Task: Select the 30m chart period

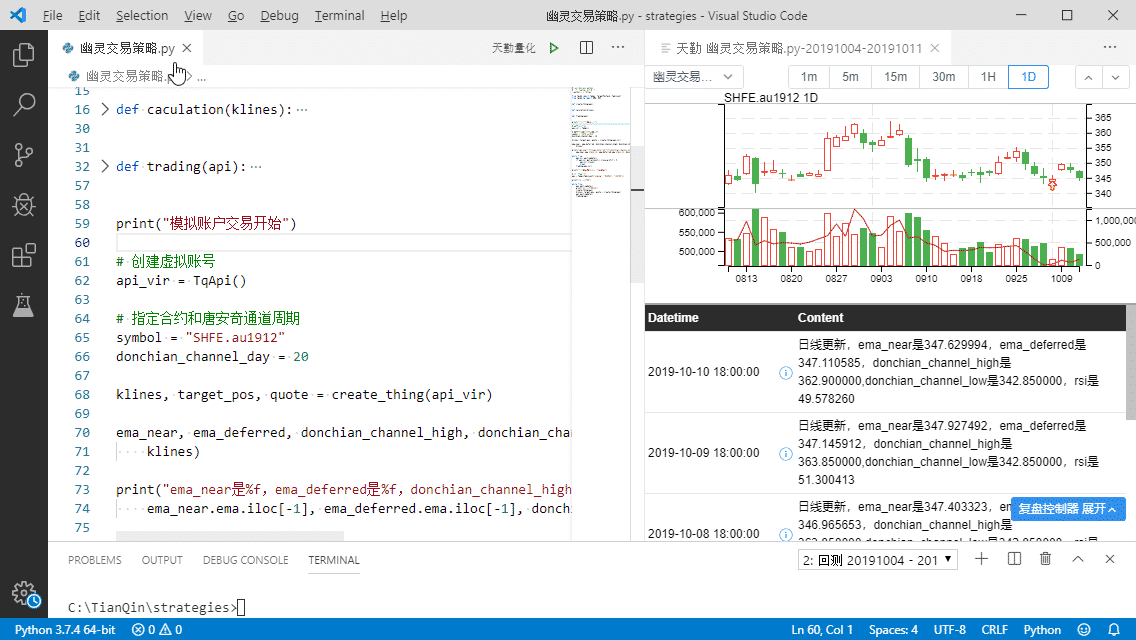Action: click(x=943, y=77)
